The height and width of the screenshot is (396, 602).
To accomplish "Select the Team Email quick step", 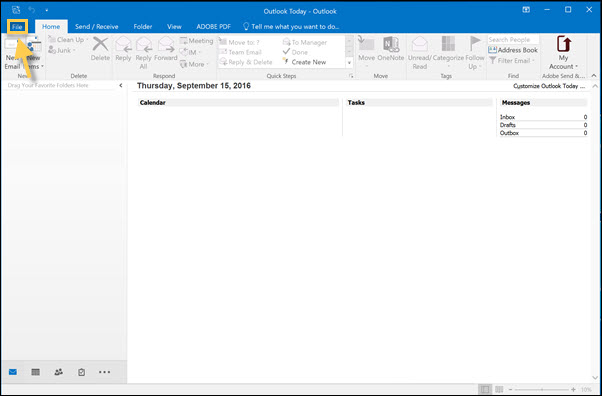I will (240, 52).
